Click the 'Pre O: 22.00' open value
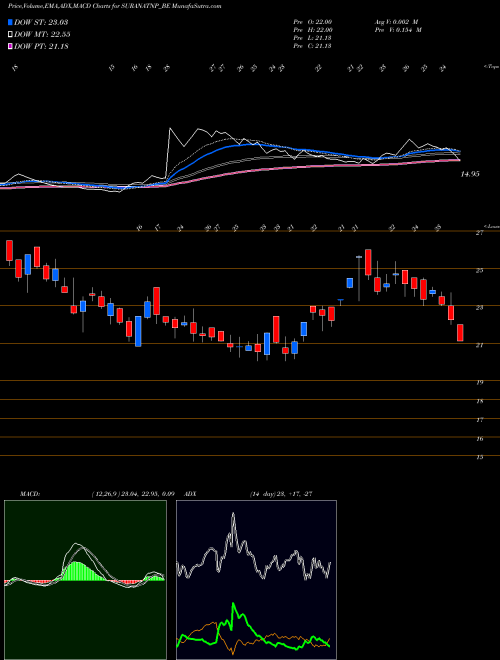500x660 pixels. pos(314,22)
